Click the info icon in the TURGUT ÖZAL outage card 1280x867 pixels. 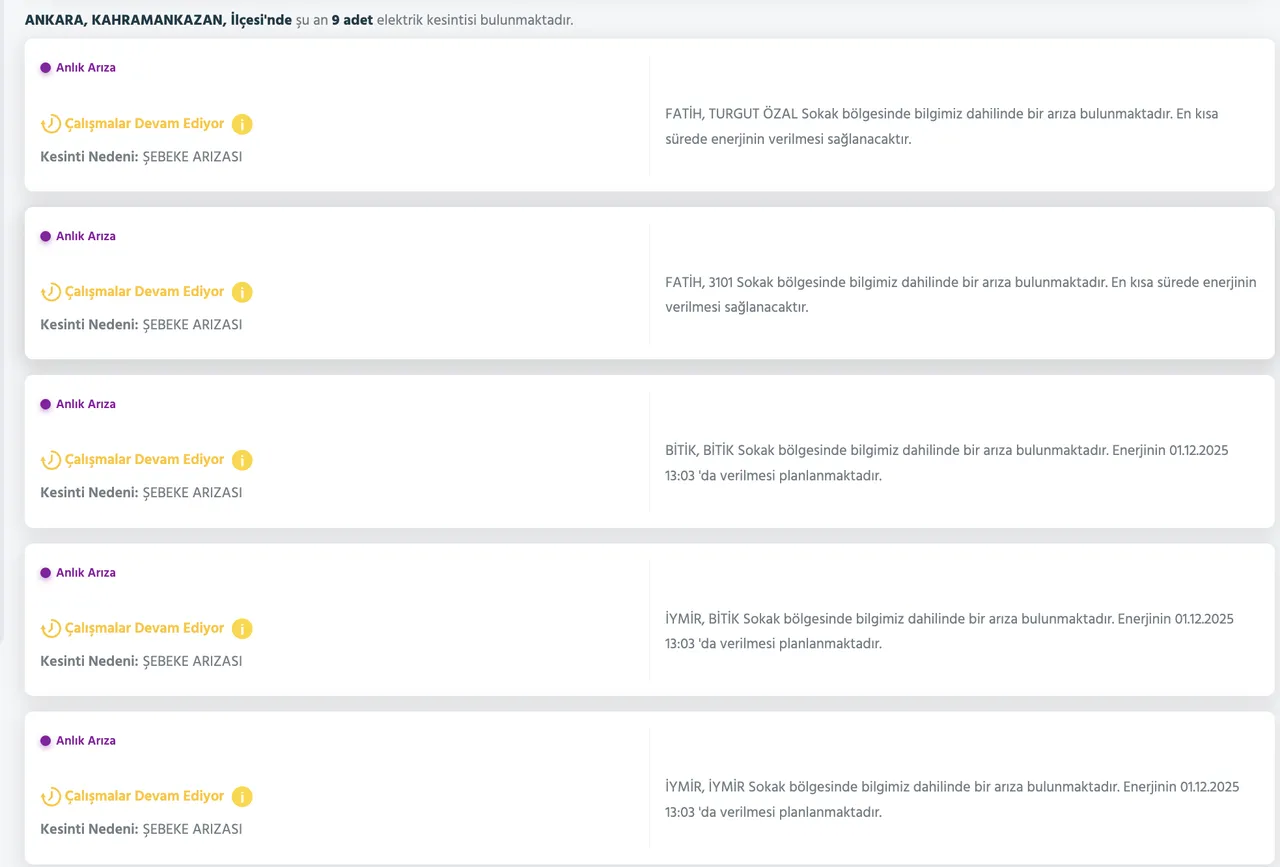click(x=242, y=125)
